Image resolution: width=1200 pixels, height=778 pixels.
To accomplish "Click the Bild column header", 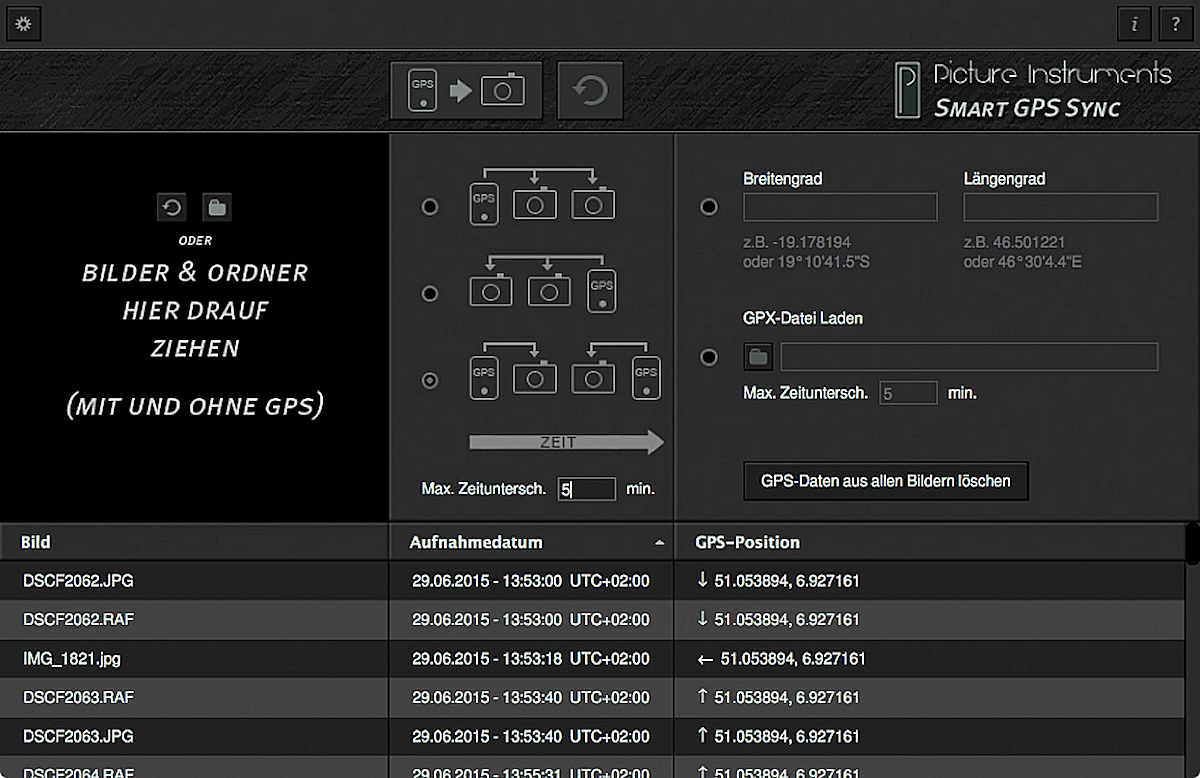I will click(x=36, y=542).
